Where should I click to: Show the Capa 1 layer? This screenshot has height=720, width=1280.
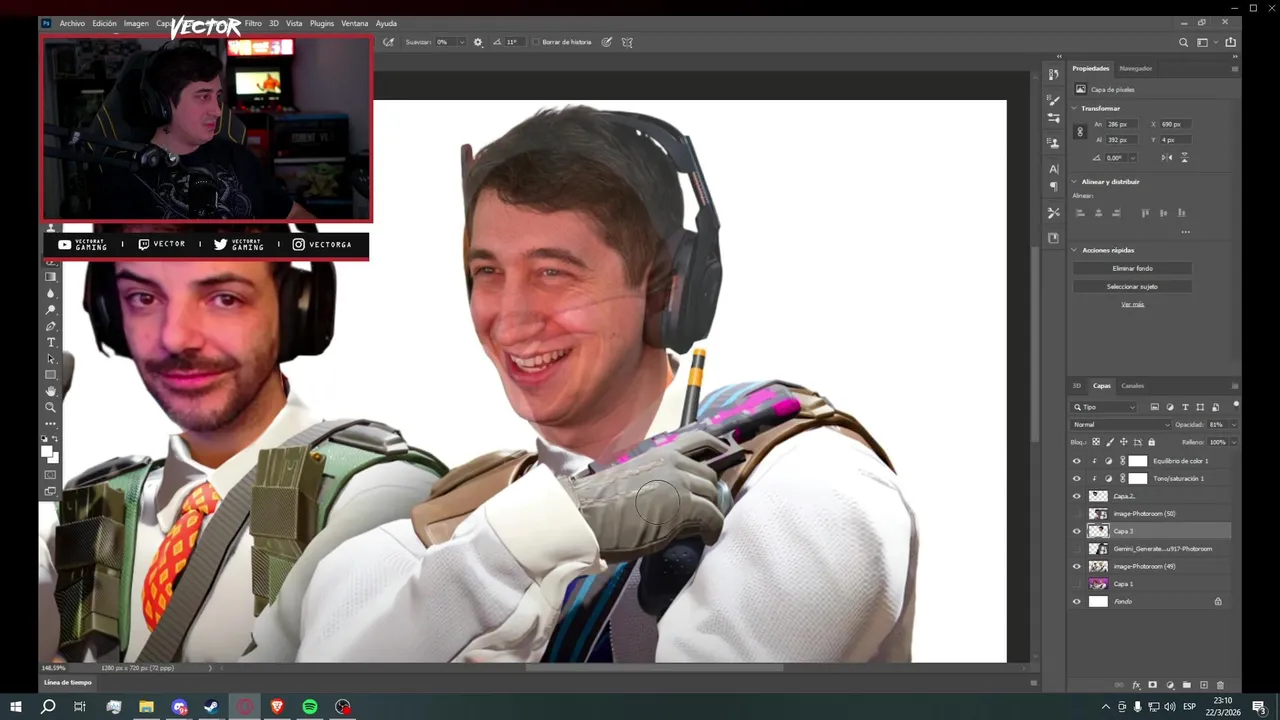[x=1077, y=583]
